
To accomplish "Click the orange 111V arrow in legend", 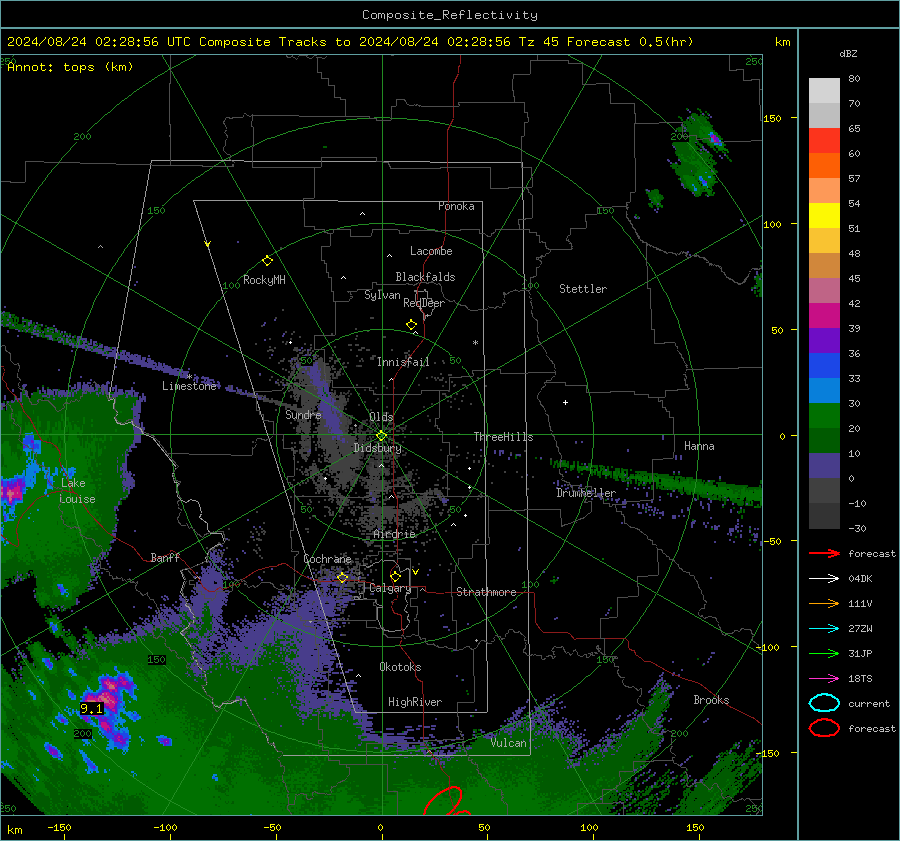I will (x=824, y=603).
